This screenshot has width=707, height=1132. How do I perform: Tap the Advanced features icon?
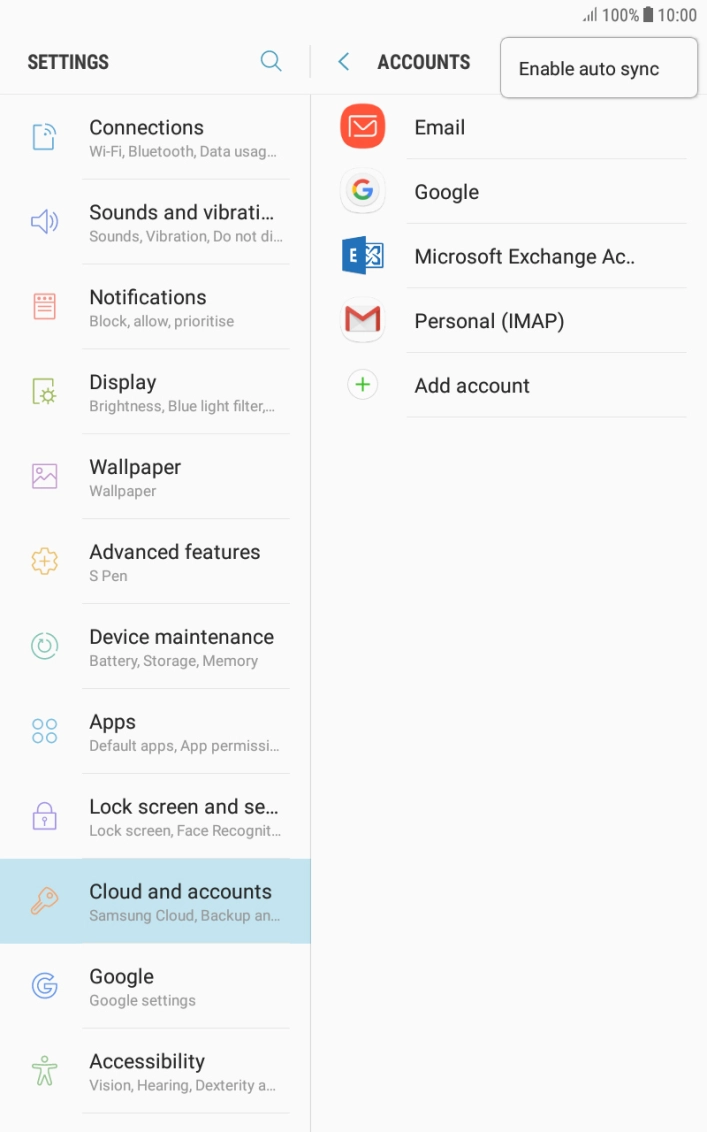pos(44,561)
